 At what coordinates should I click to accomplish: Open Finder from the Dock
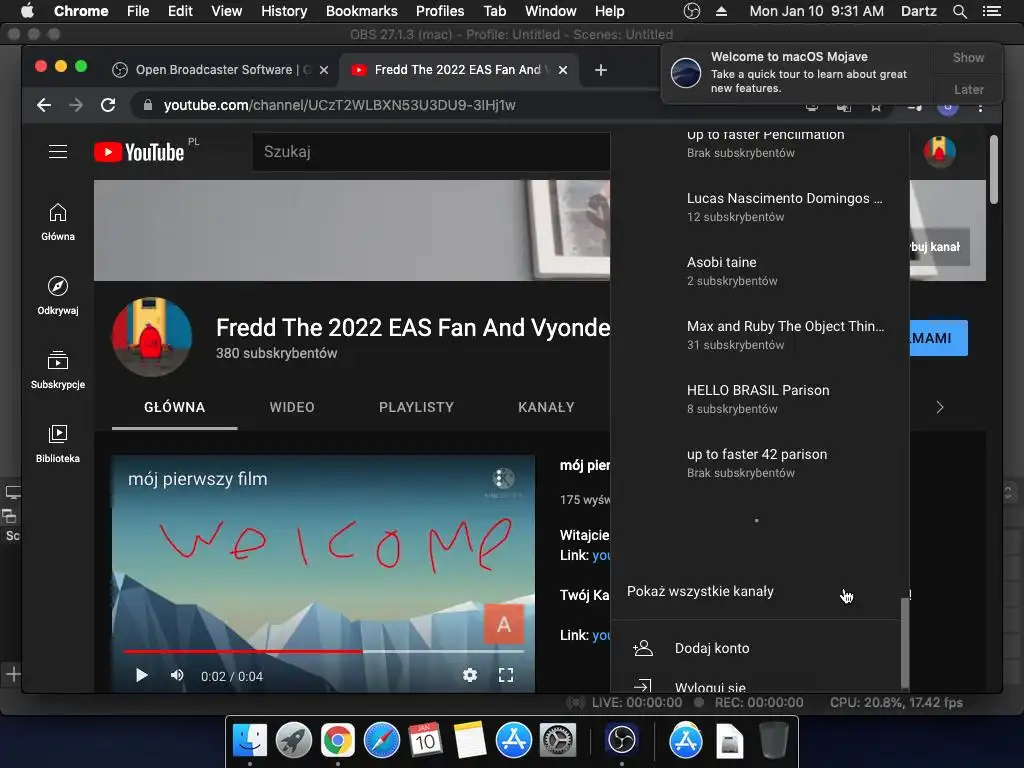coord(249,741)
